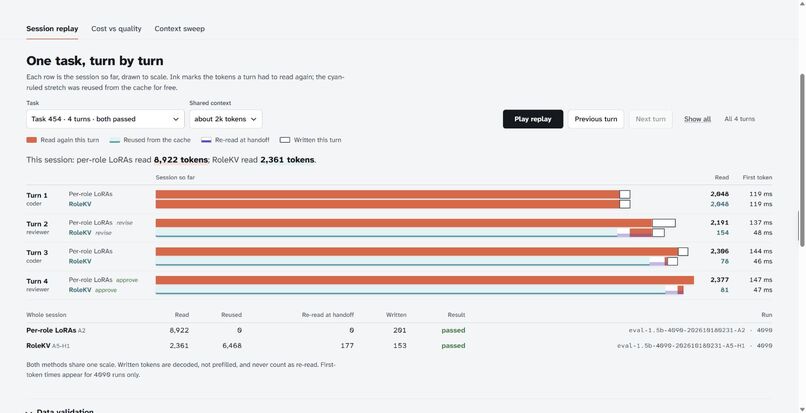Viewport: 806px width, 413px height.
Task: Click the Per-role LoRAs passed result
Action: point(453,330)
